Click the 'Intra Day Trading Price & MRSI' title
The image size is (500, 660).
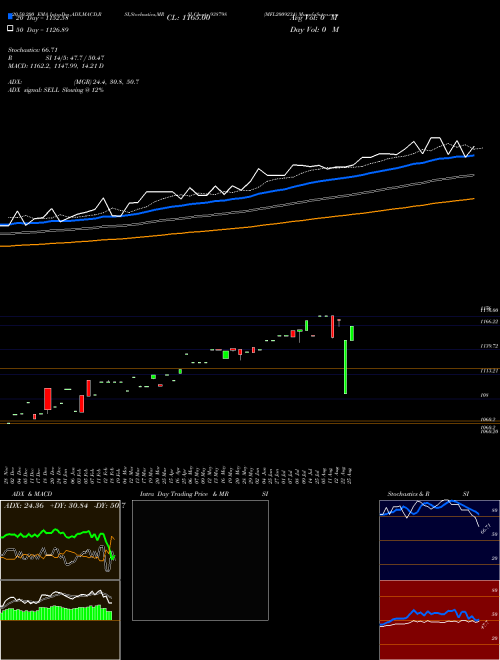point(204,494)
